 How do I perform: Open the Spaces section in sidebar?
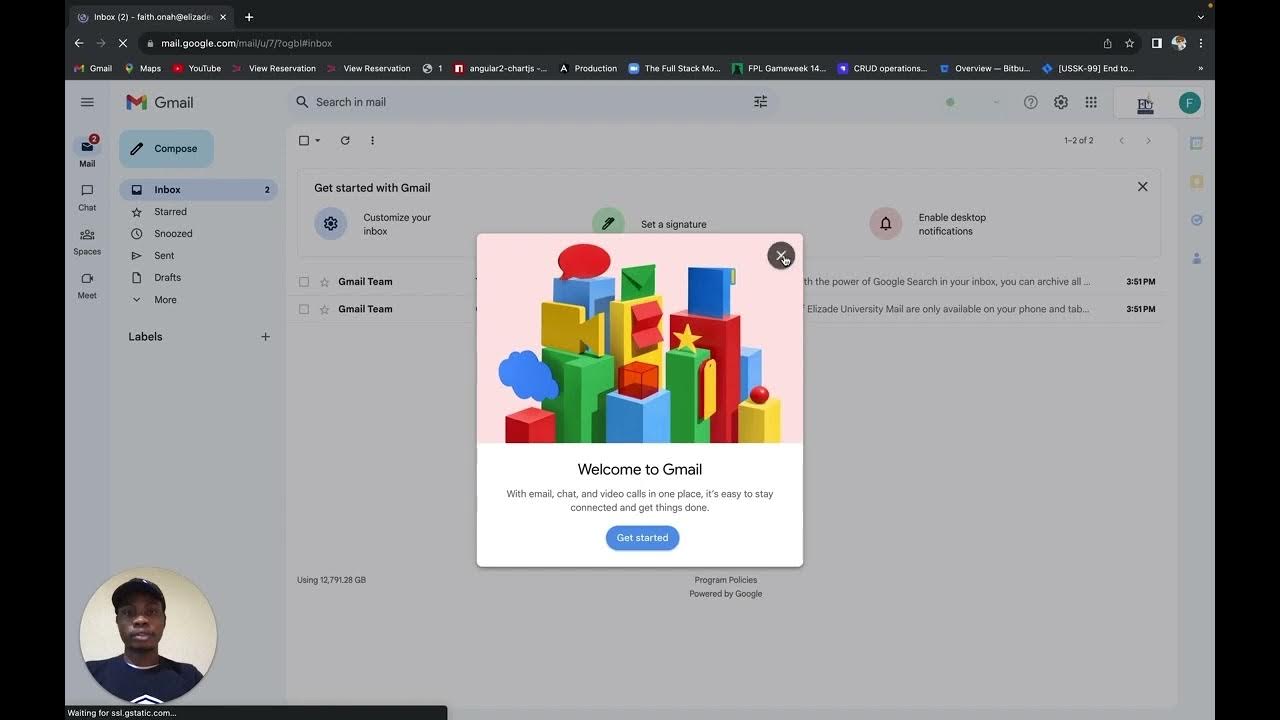(87, 241)
